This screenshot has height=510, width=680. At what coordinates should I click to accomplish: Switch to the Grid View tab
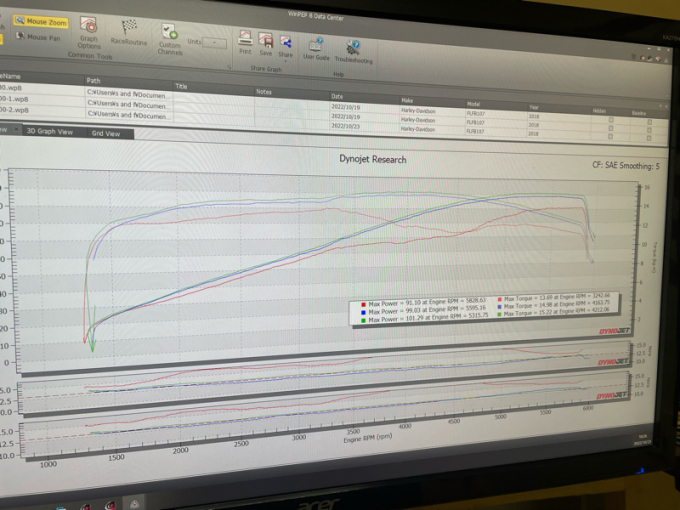point(106,134)
